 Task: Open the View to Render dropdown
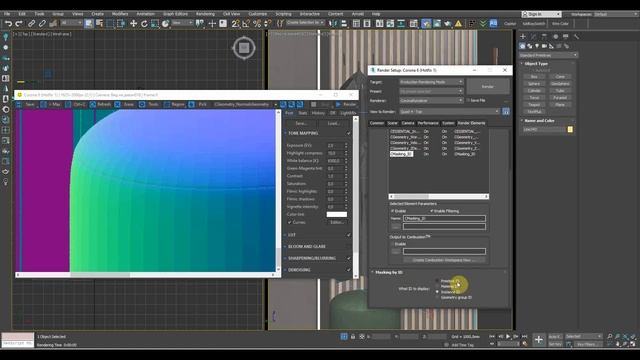click(x=449, y=111)
